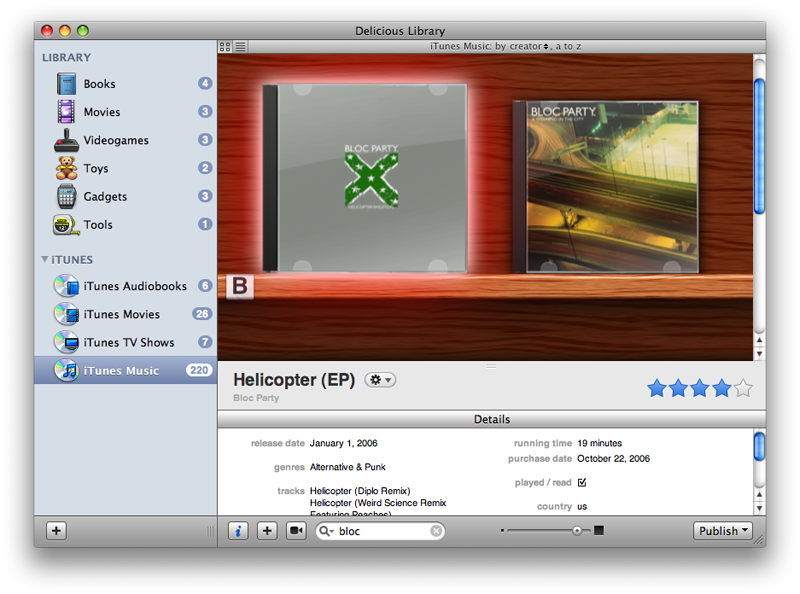Change the creator sort criterion
This screenshot has width=800, height=594.
(529, 46)
